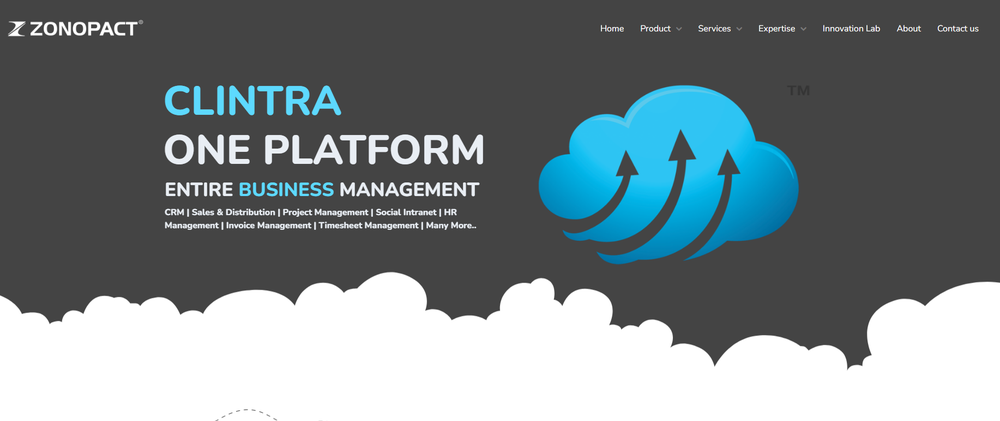Open the About page

(908, 29)
